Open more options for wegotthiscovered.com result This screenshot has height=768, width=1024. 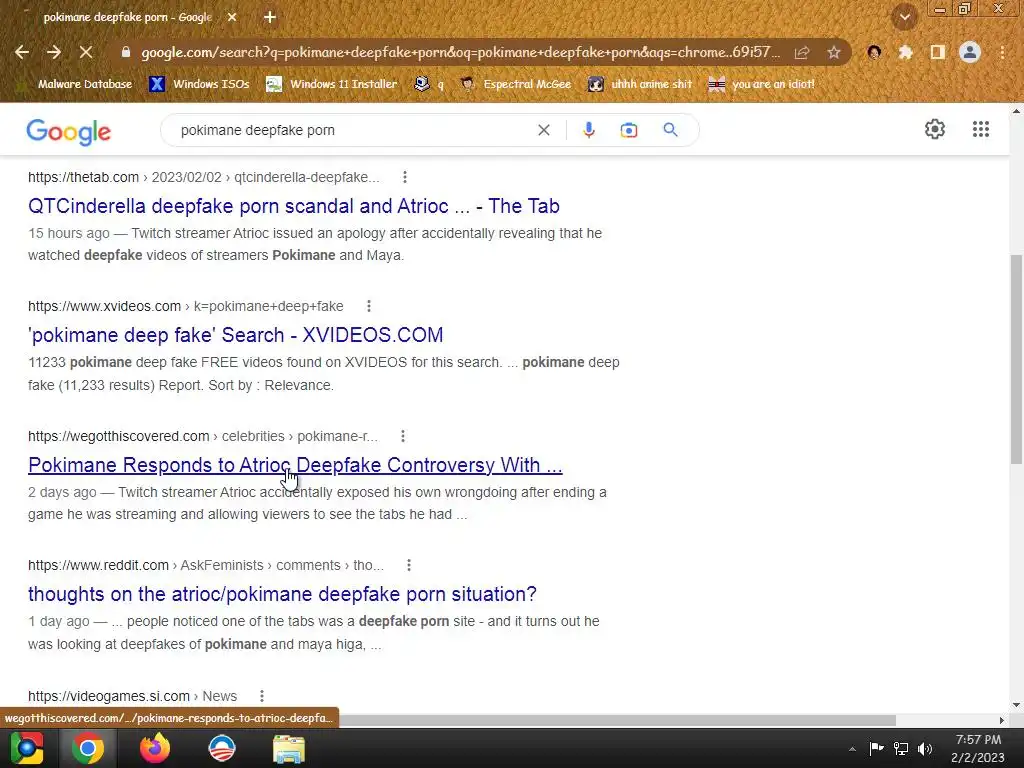(403, 436)
